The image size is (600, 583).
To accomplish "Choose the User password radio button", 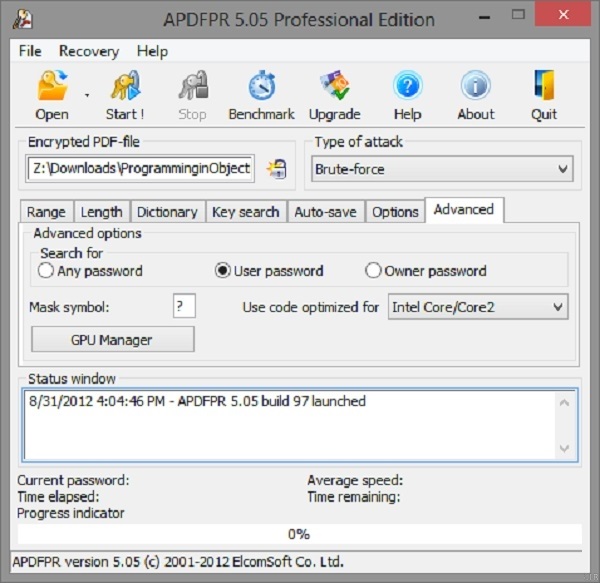I will pyautogui.click(x=223, y=271).
